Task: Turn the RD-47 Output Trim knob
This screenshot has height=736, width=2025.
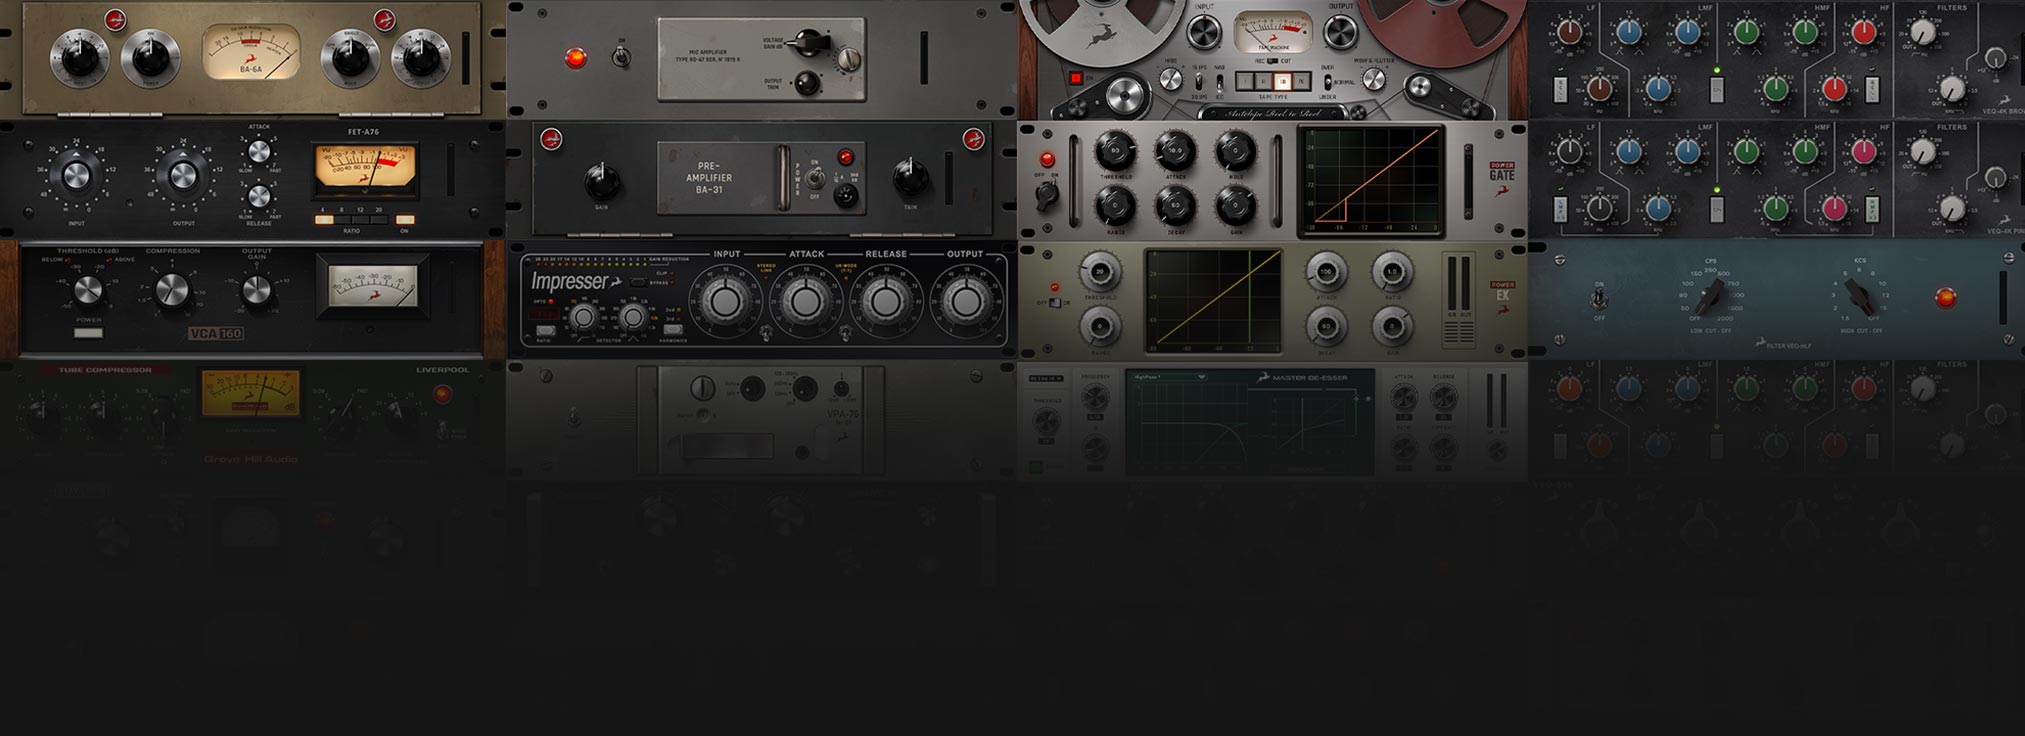Action: pos(807,84)
